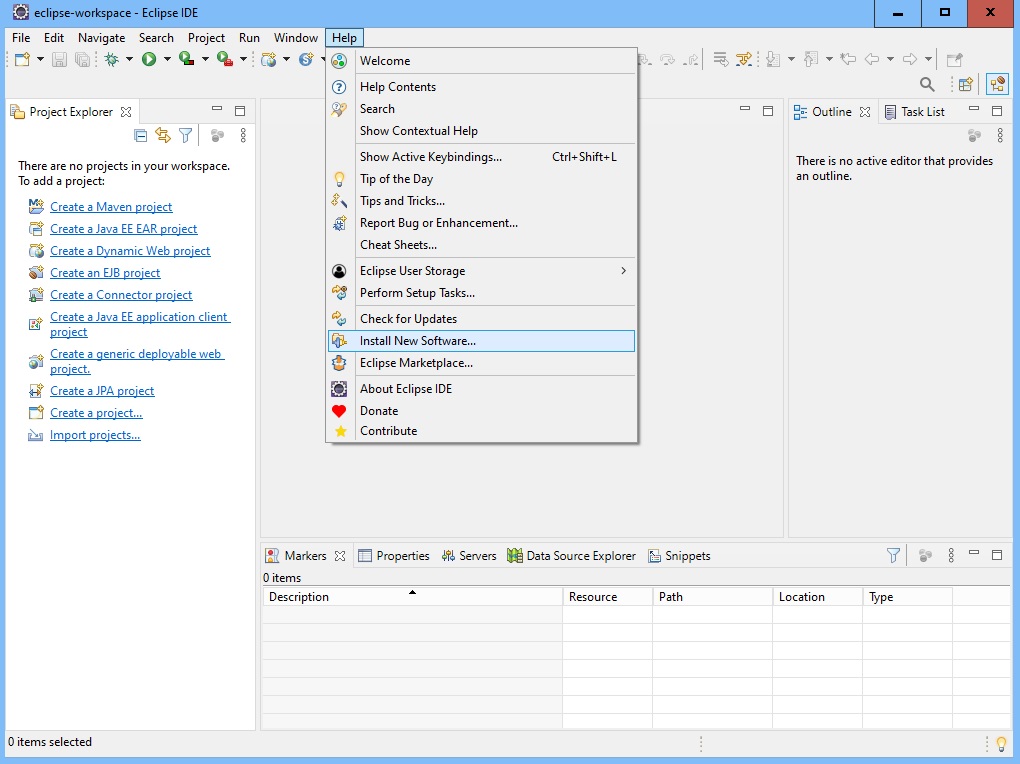Click the Open Perspective icon
This screenshot has height=764, width=1020.
click(x=966, y=84)
